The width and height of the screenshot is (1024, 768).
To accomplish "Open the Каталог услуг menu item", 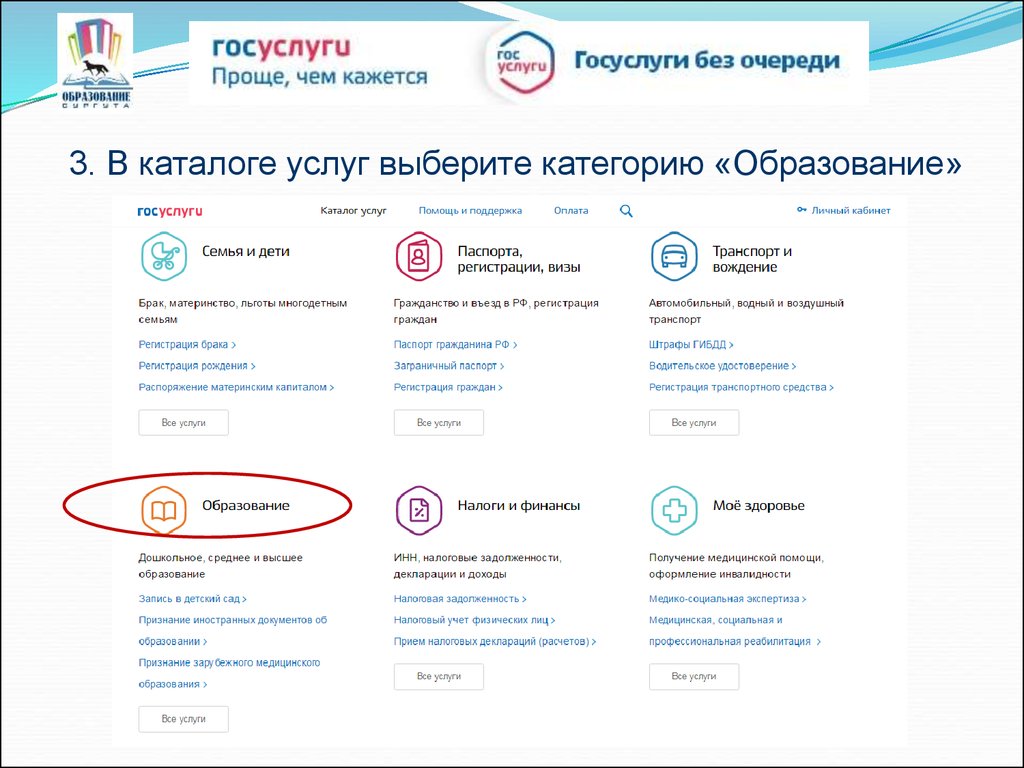I will click(x=353, y=211).
